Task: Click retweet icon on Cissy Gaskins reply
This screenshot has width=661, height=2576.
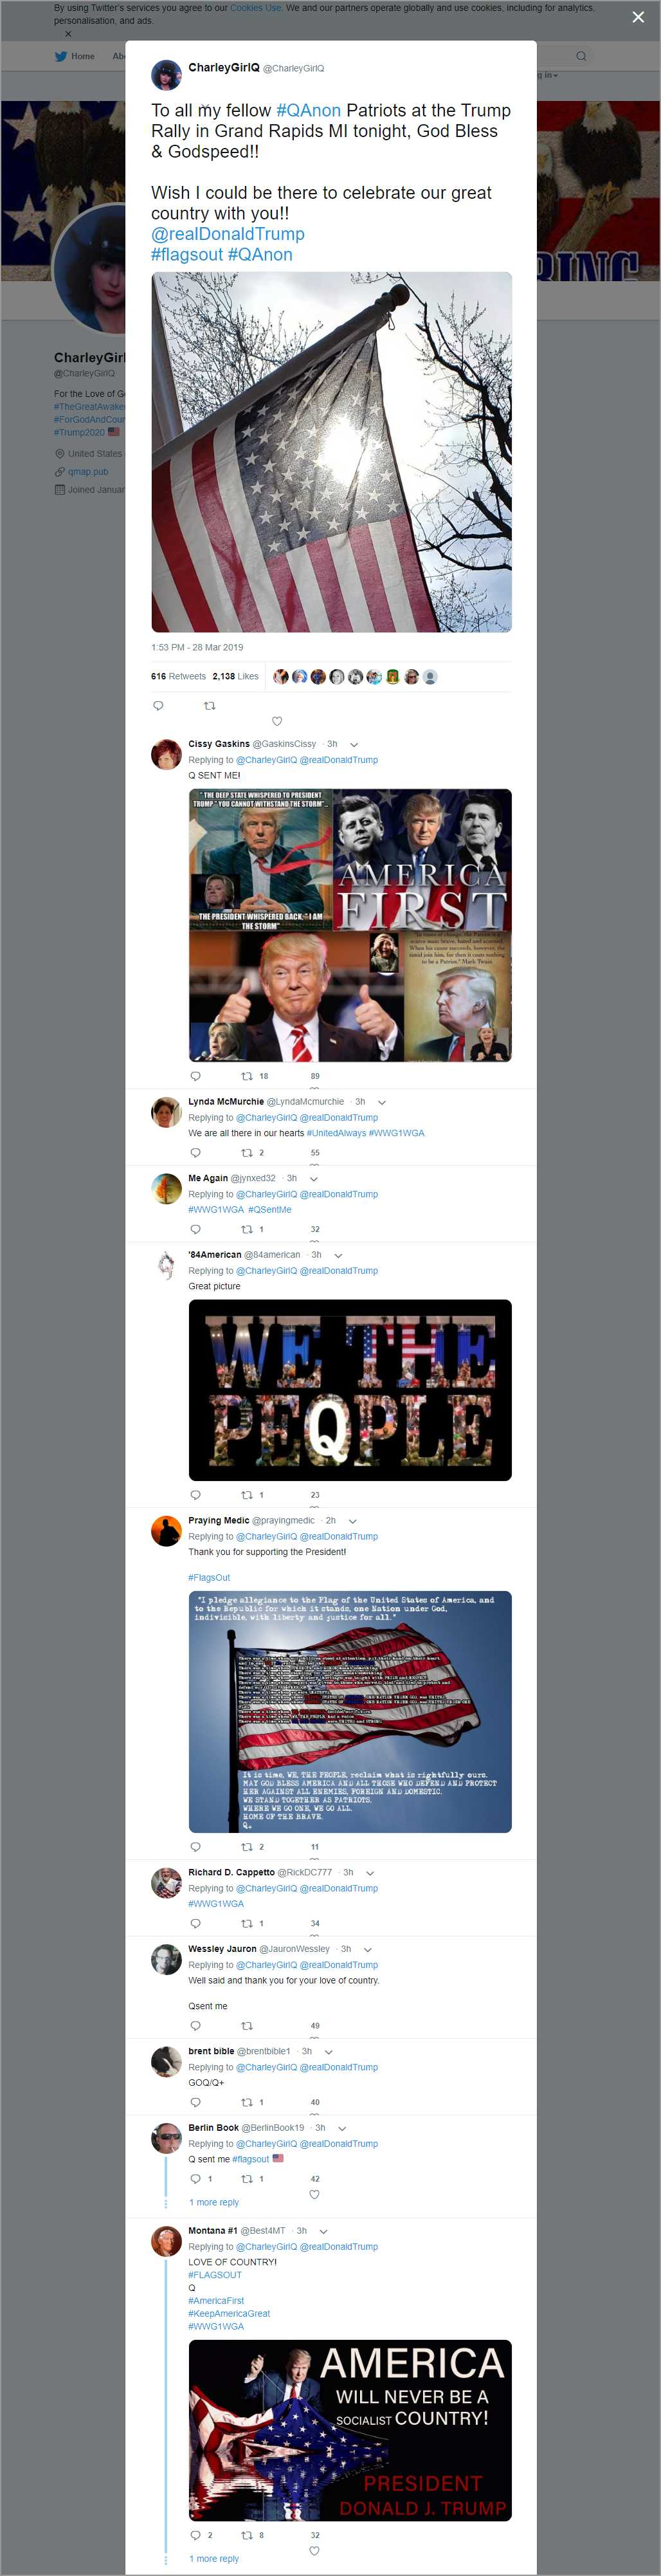Action: (246, 1076)
